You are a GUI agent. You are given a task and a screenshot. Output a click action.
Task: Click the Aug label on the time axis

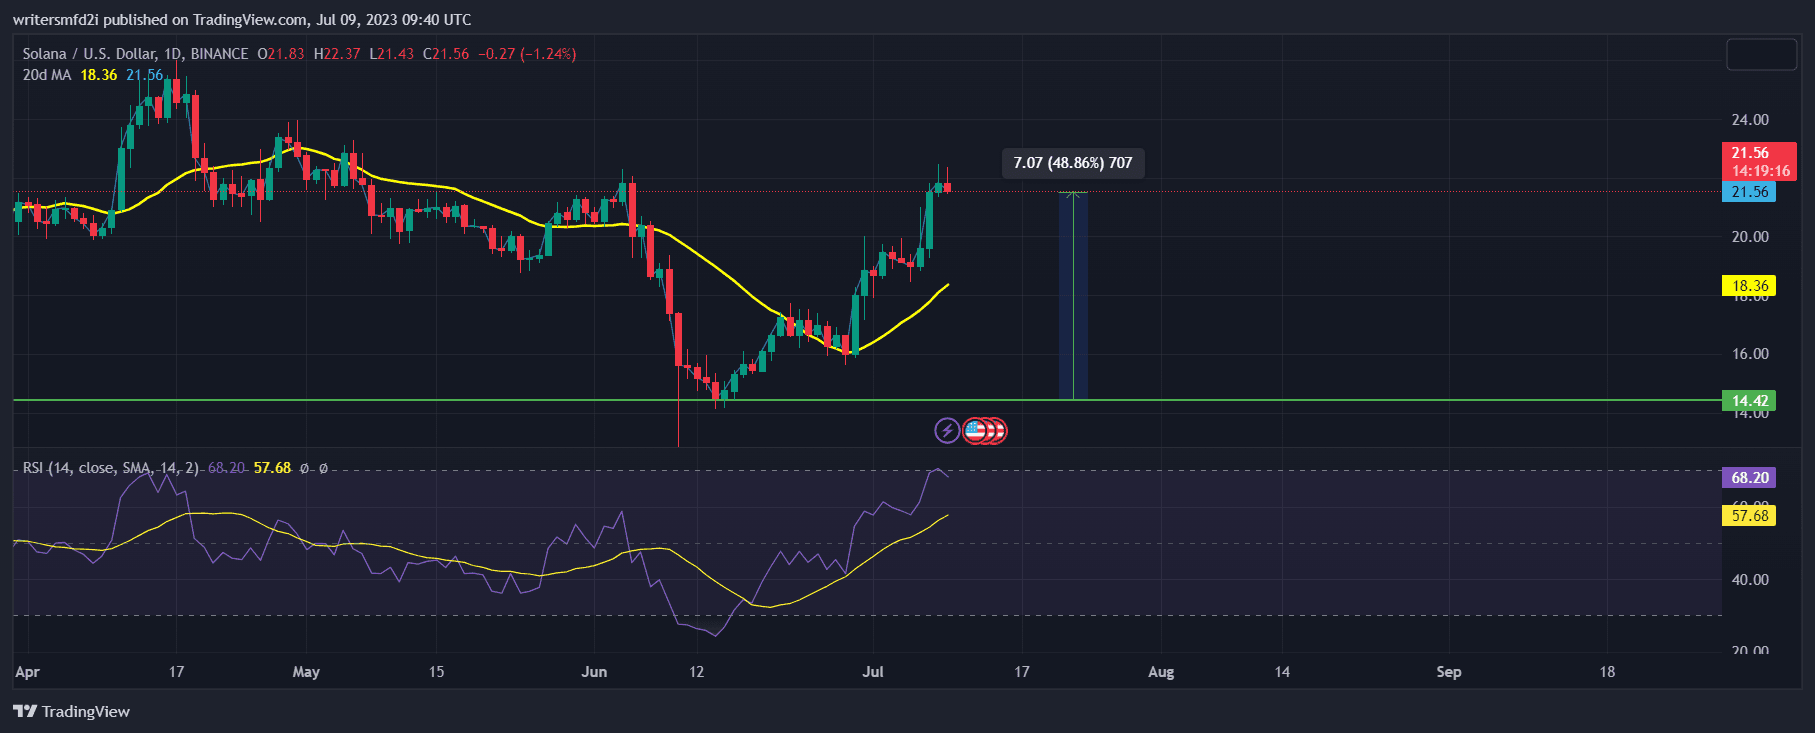[x=1161, y=672]
